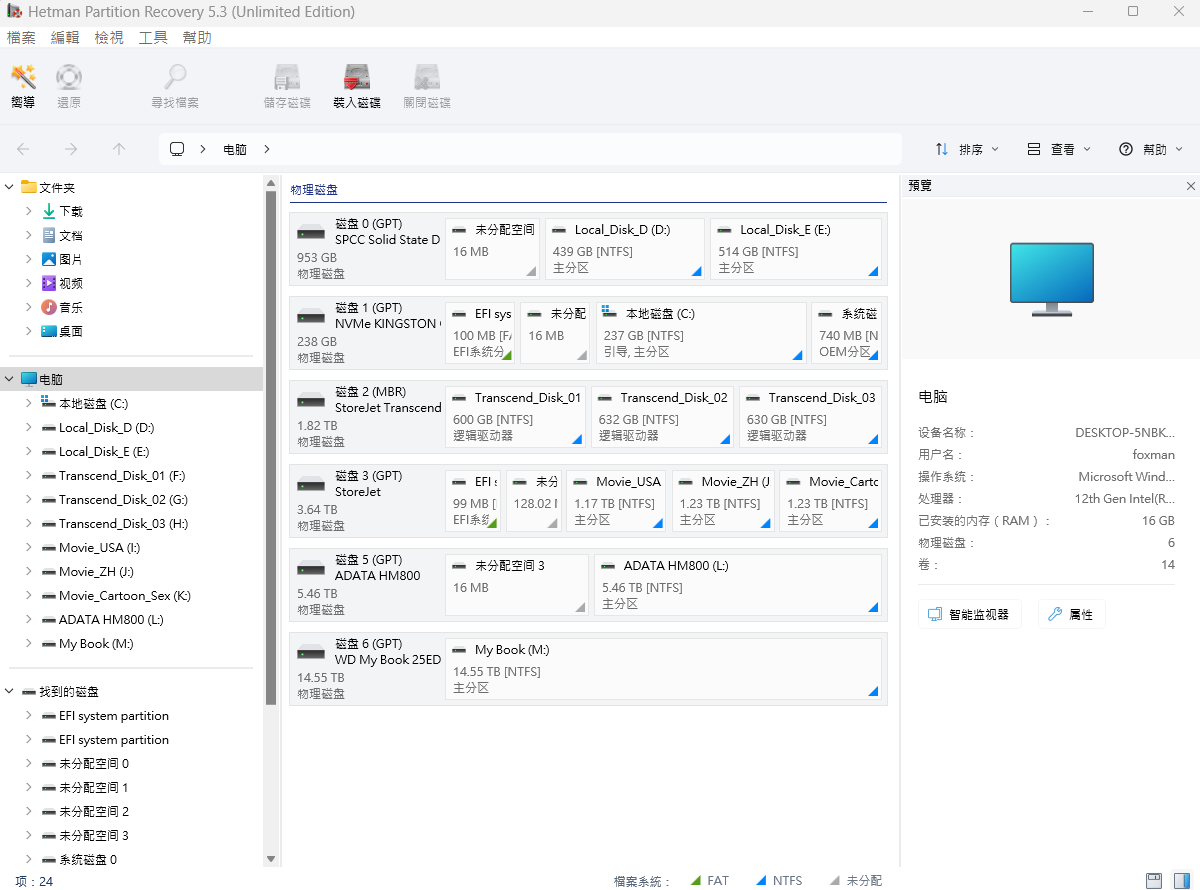This screenshot has width=1200, height=890.
Task: Select the Local_Disk_D (D:) partition tile
Action: coord(625,249)
